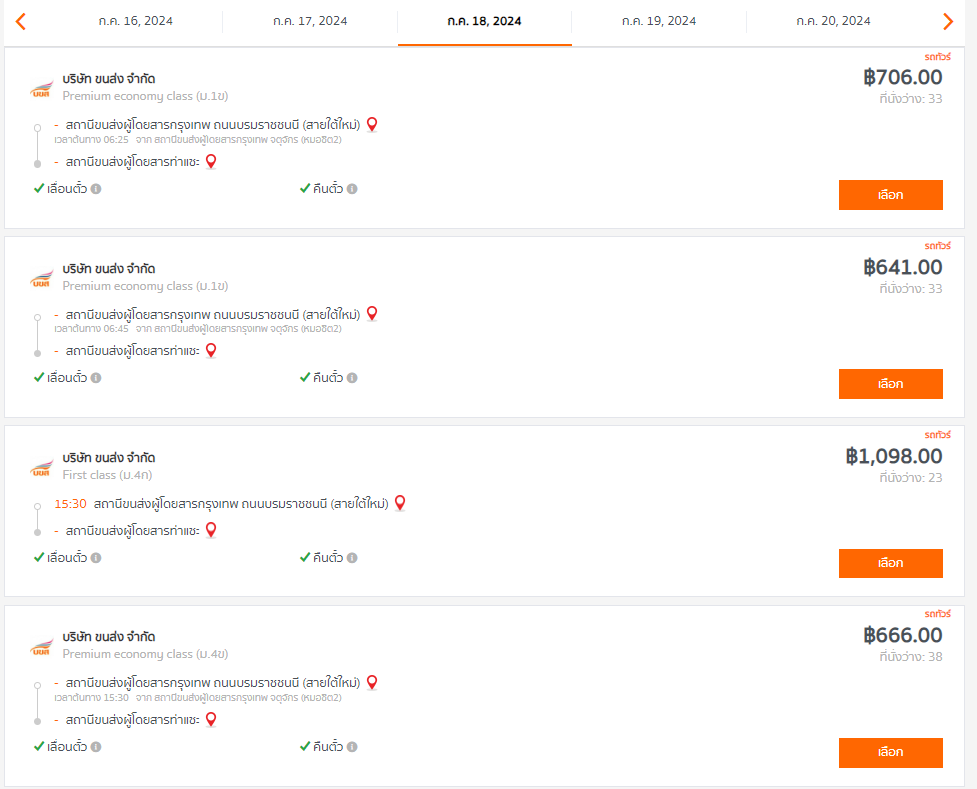The height and width of the screenshot is (789, 977).
Task: Switch to the ก.ค. 17, 2024 date tab
Action: click(310, 21)
